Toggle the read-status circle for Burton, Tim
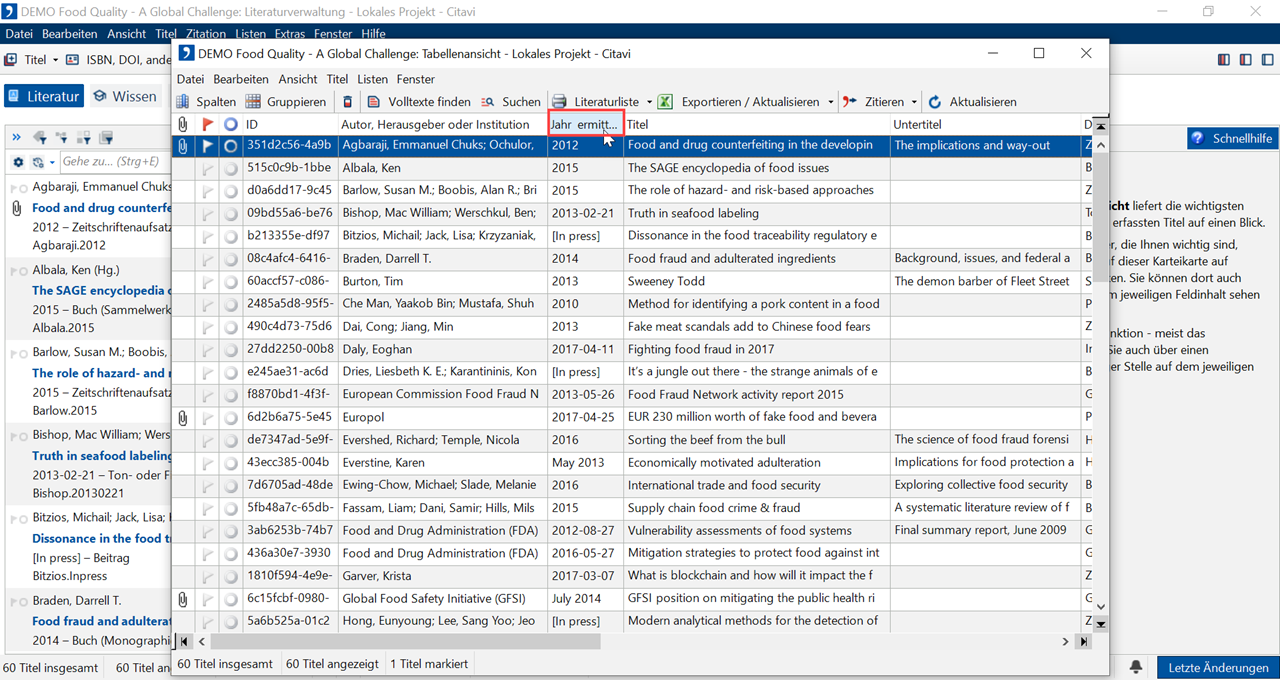The width and height of the screenshot is (1280, 680). pyautogui.click(x=231, y=282)
